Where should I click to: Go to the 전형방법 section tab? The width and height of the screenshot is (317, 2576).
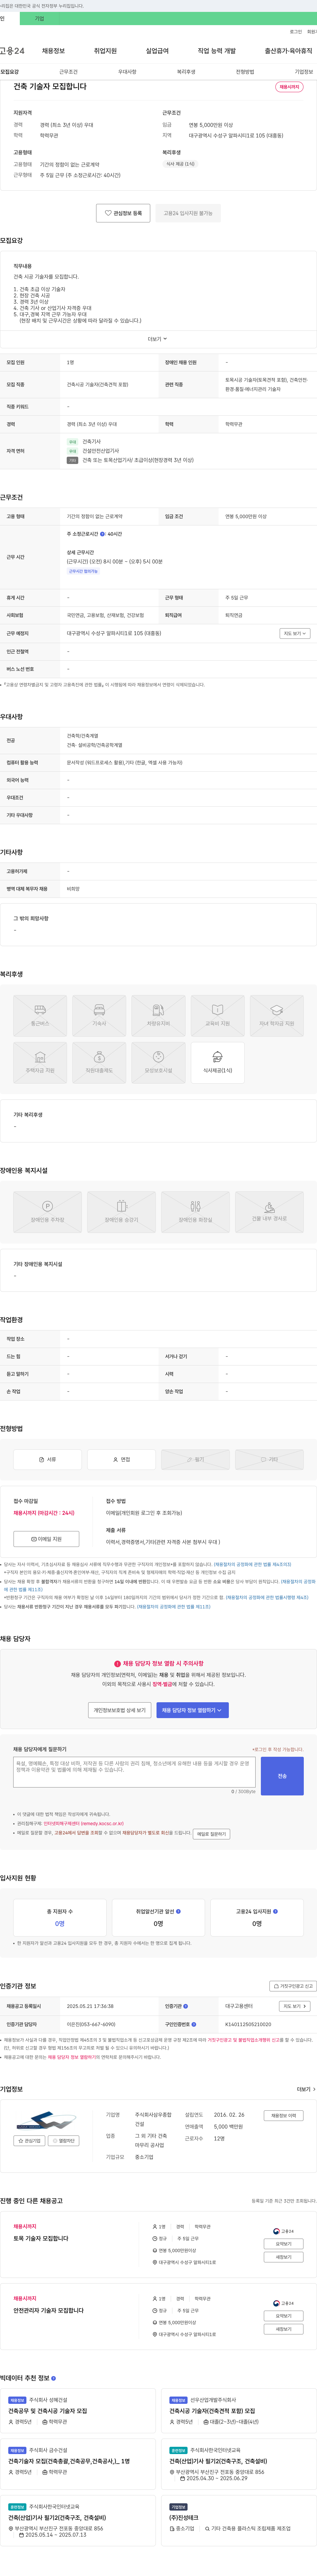[x=245, y=72]
